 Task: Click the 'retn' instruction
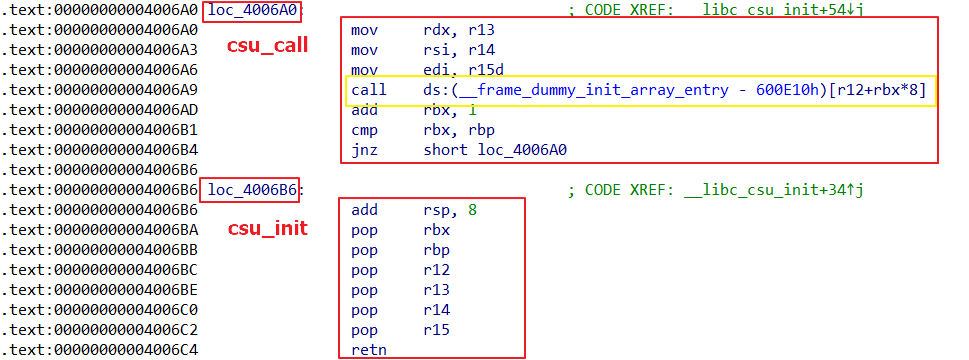point(369,350)
